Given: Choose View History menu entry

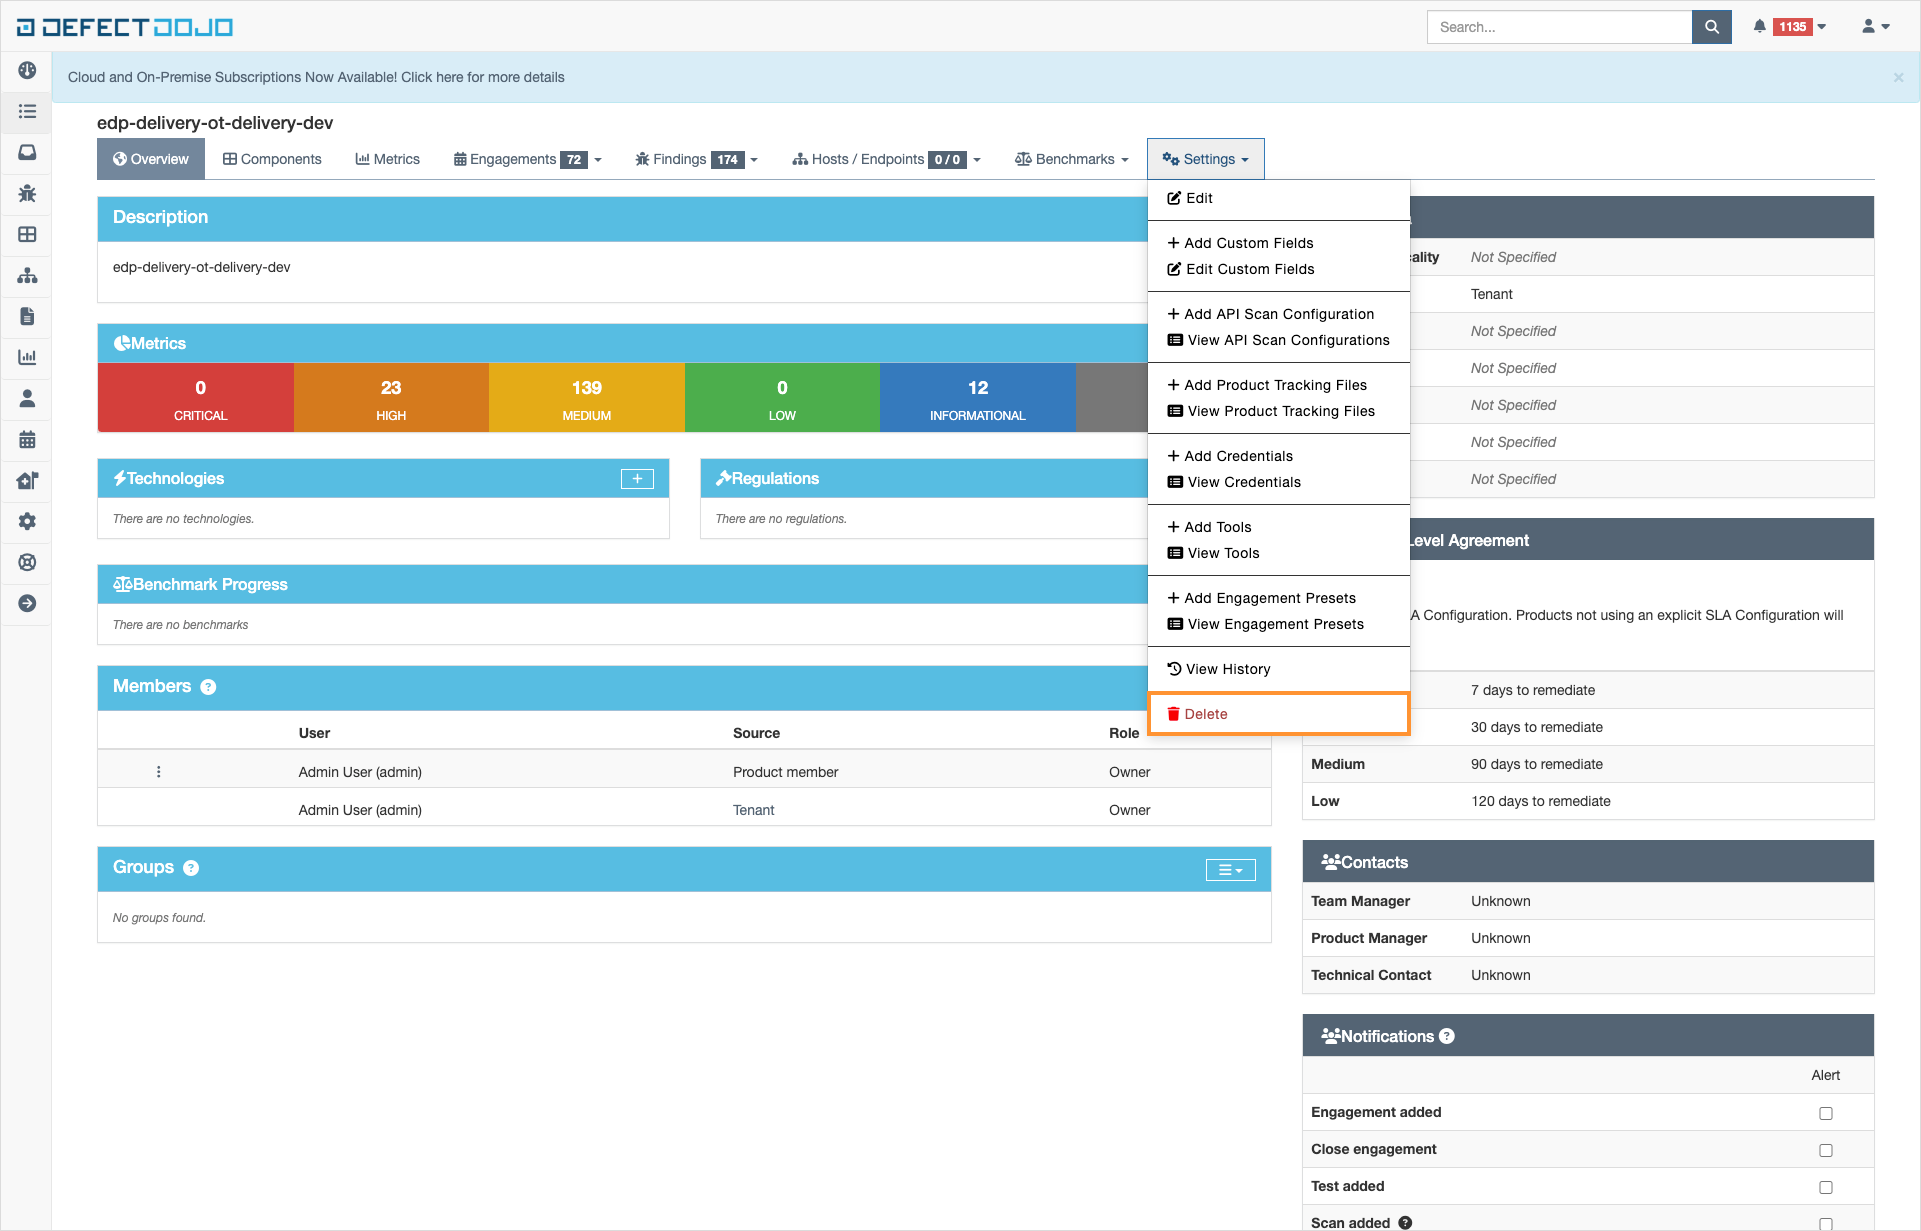Looking at the screenshot, I should click(x=1228, y=669).
